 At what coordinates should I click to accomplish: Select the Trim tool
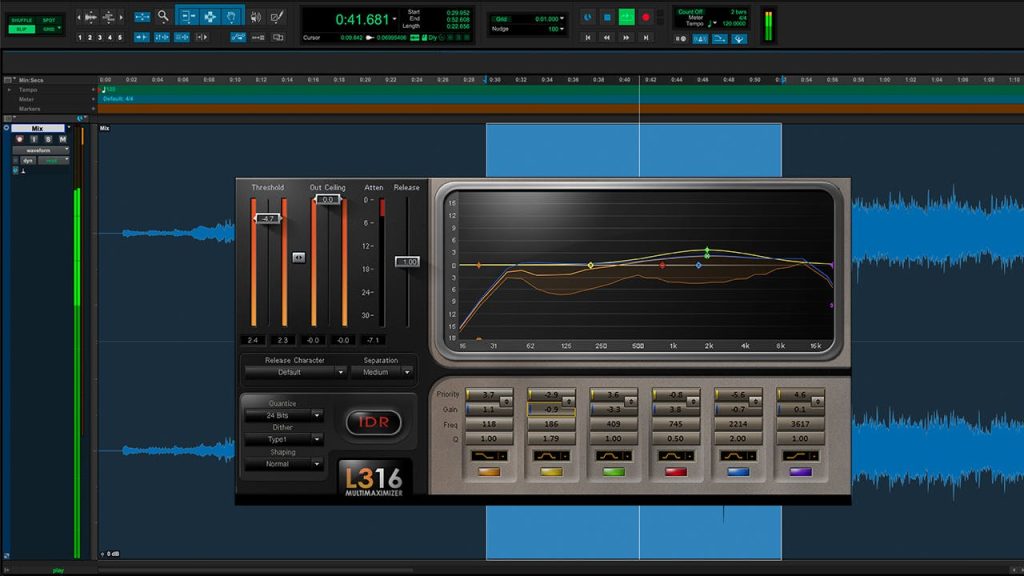pos(190,17)
